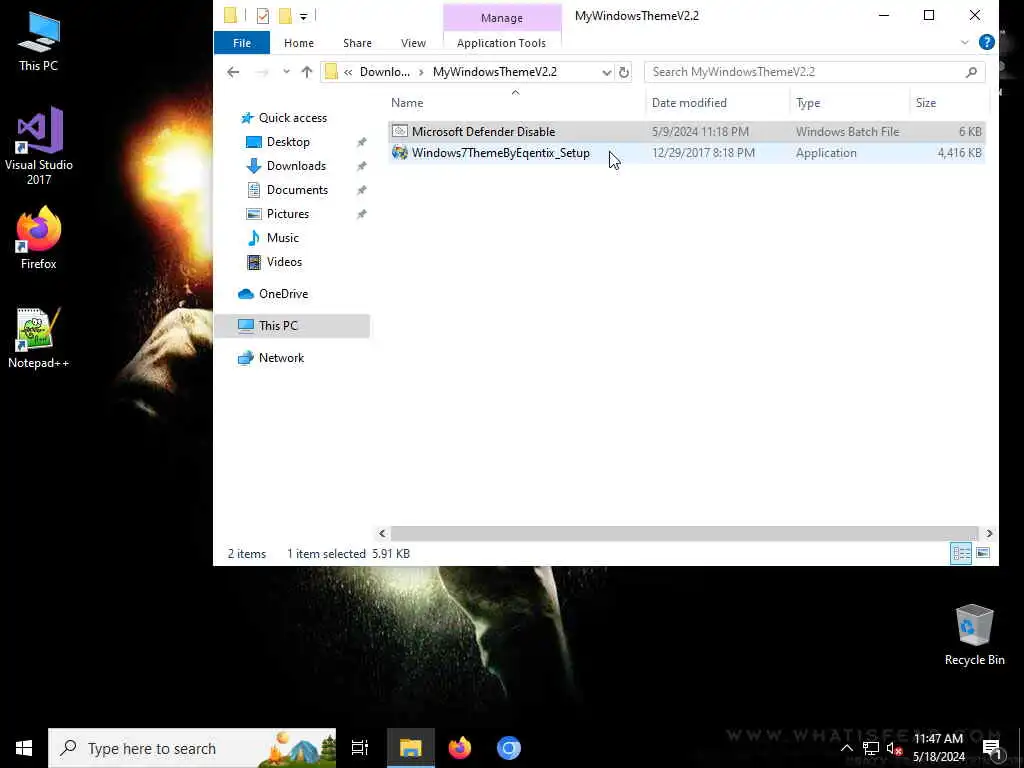Image resolution: width=1024 pixels, height=768 pixels.
Task: Select This PC in the navigation pane
Action: (292, 326)
